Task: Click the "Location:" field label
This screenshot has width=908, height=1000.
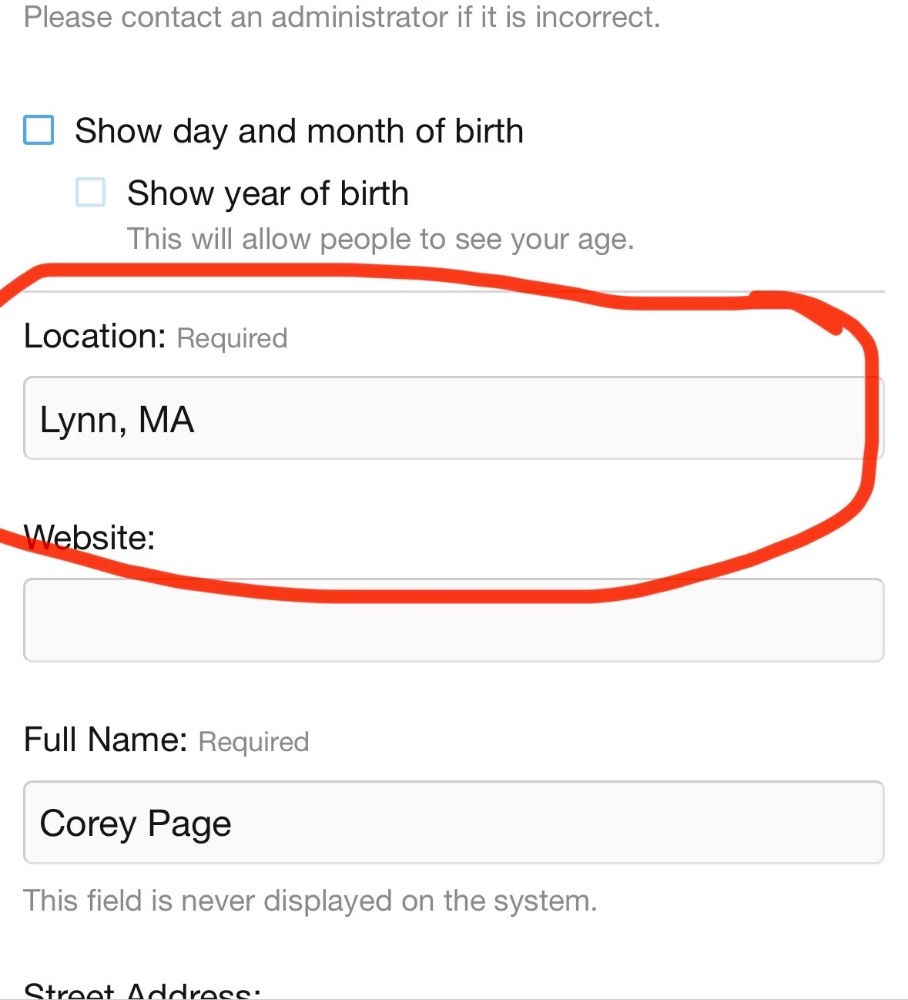Action: point(94,337)
